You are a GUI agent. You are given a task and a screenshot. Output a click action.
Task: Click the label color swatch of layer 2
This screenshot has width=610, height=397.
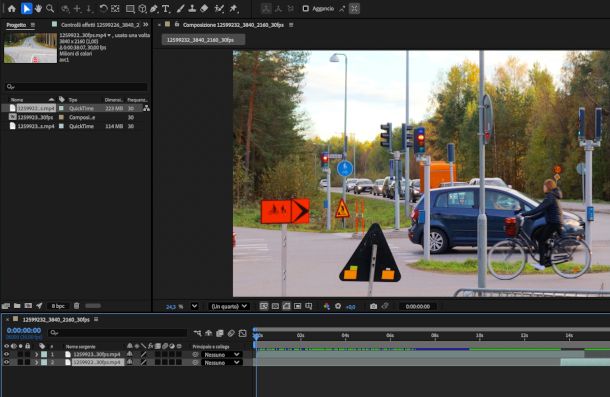[x=44, y=362]
